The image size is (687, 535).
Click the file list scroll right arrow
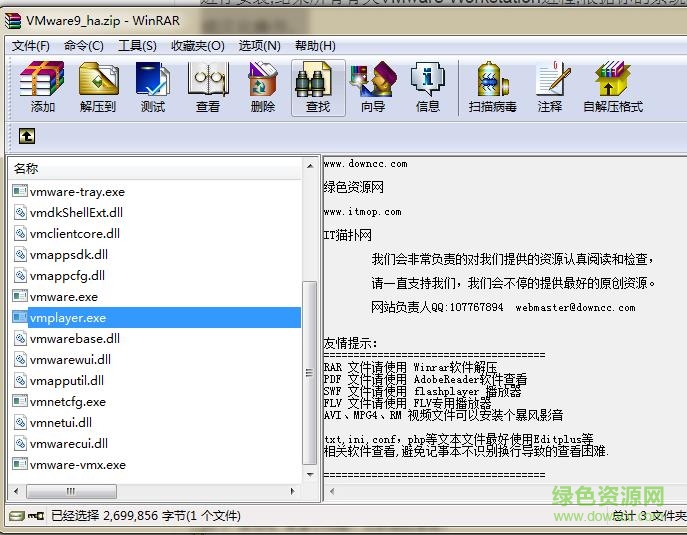[x=292, y=491]
